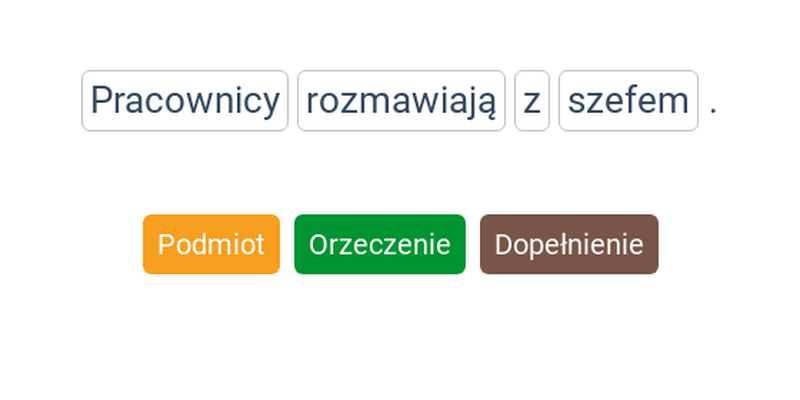Pick the predicate tag labeled Orzeczenie
This screenshot has width=800, height=400.
tap(380, 244)
